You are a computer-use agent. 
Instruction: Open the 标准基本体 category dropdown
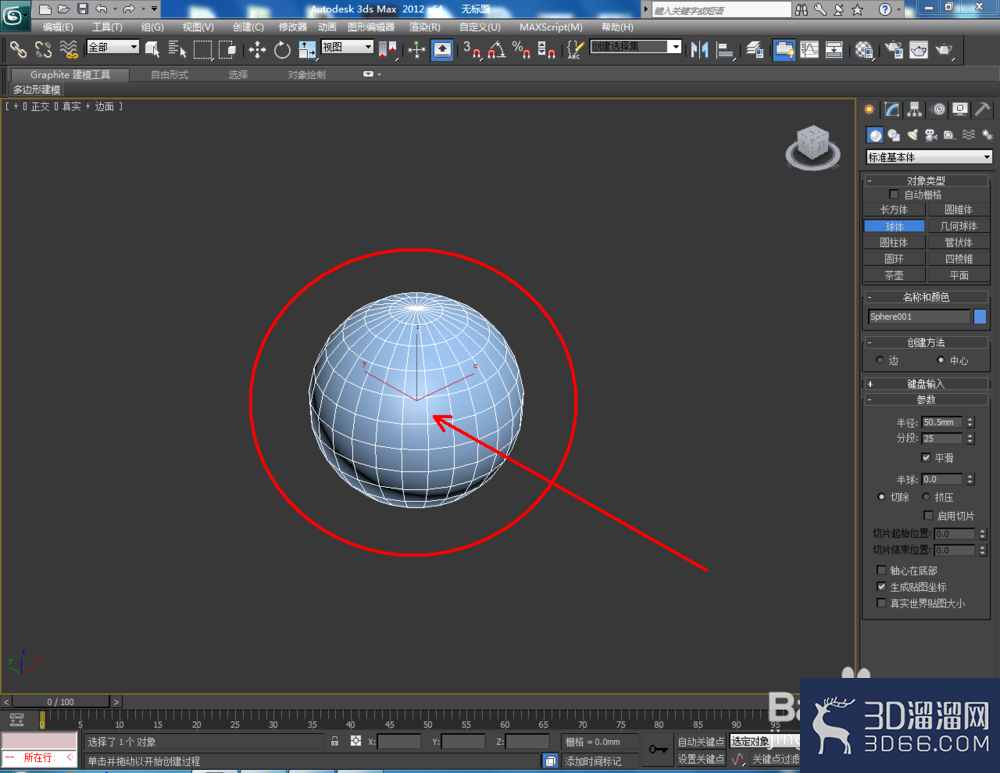(929, 157)
